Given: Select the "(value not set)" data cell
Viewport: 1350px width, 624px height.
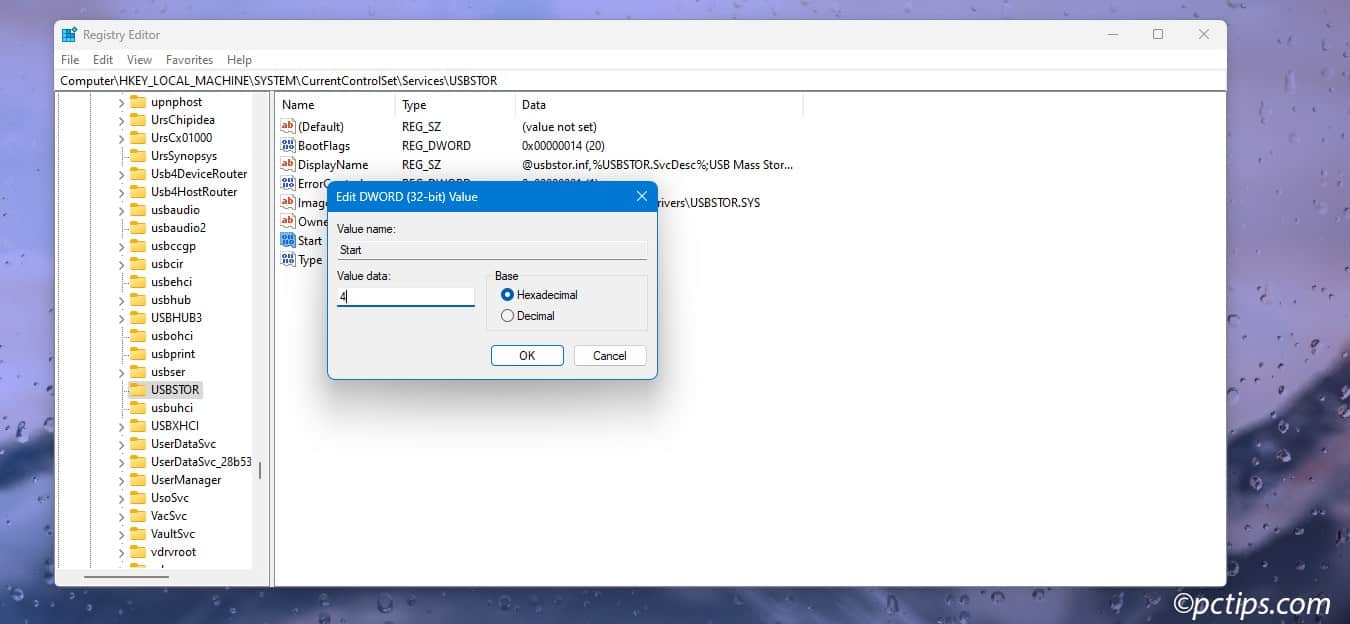Looking at the screenshot, I should pyautogui.click(x=559, y=127).
